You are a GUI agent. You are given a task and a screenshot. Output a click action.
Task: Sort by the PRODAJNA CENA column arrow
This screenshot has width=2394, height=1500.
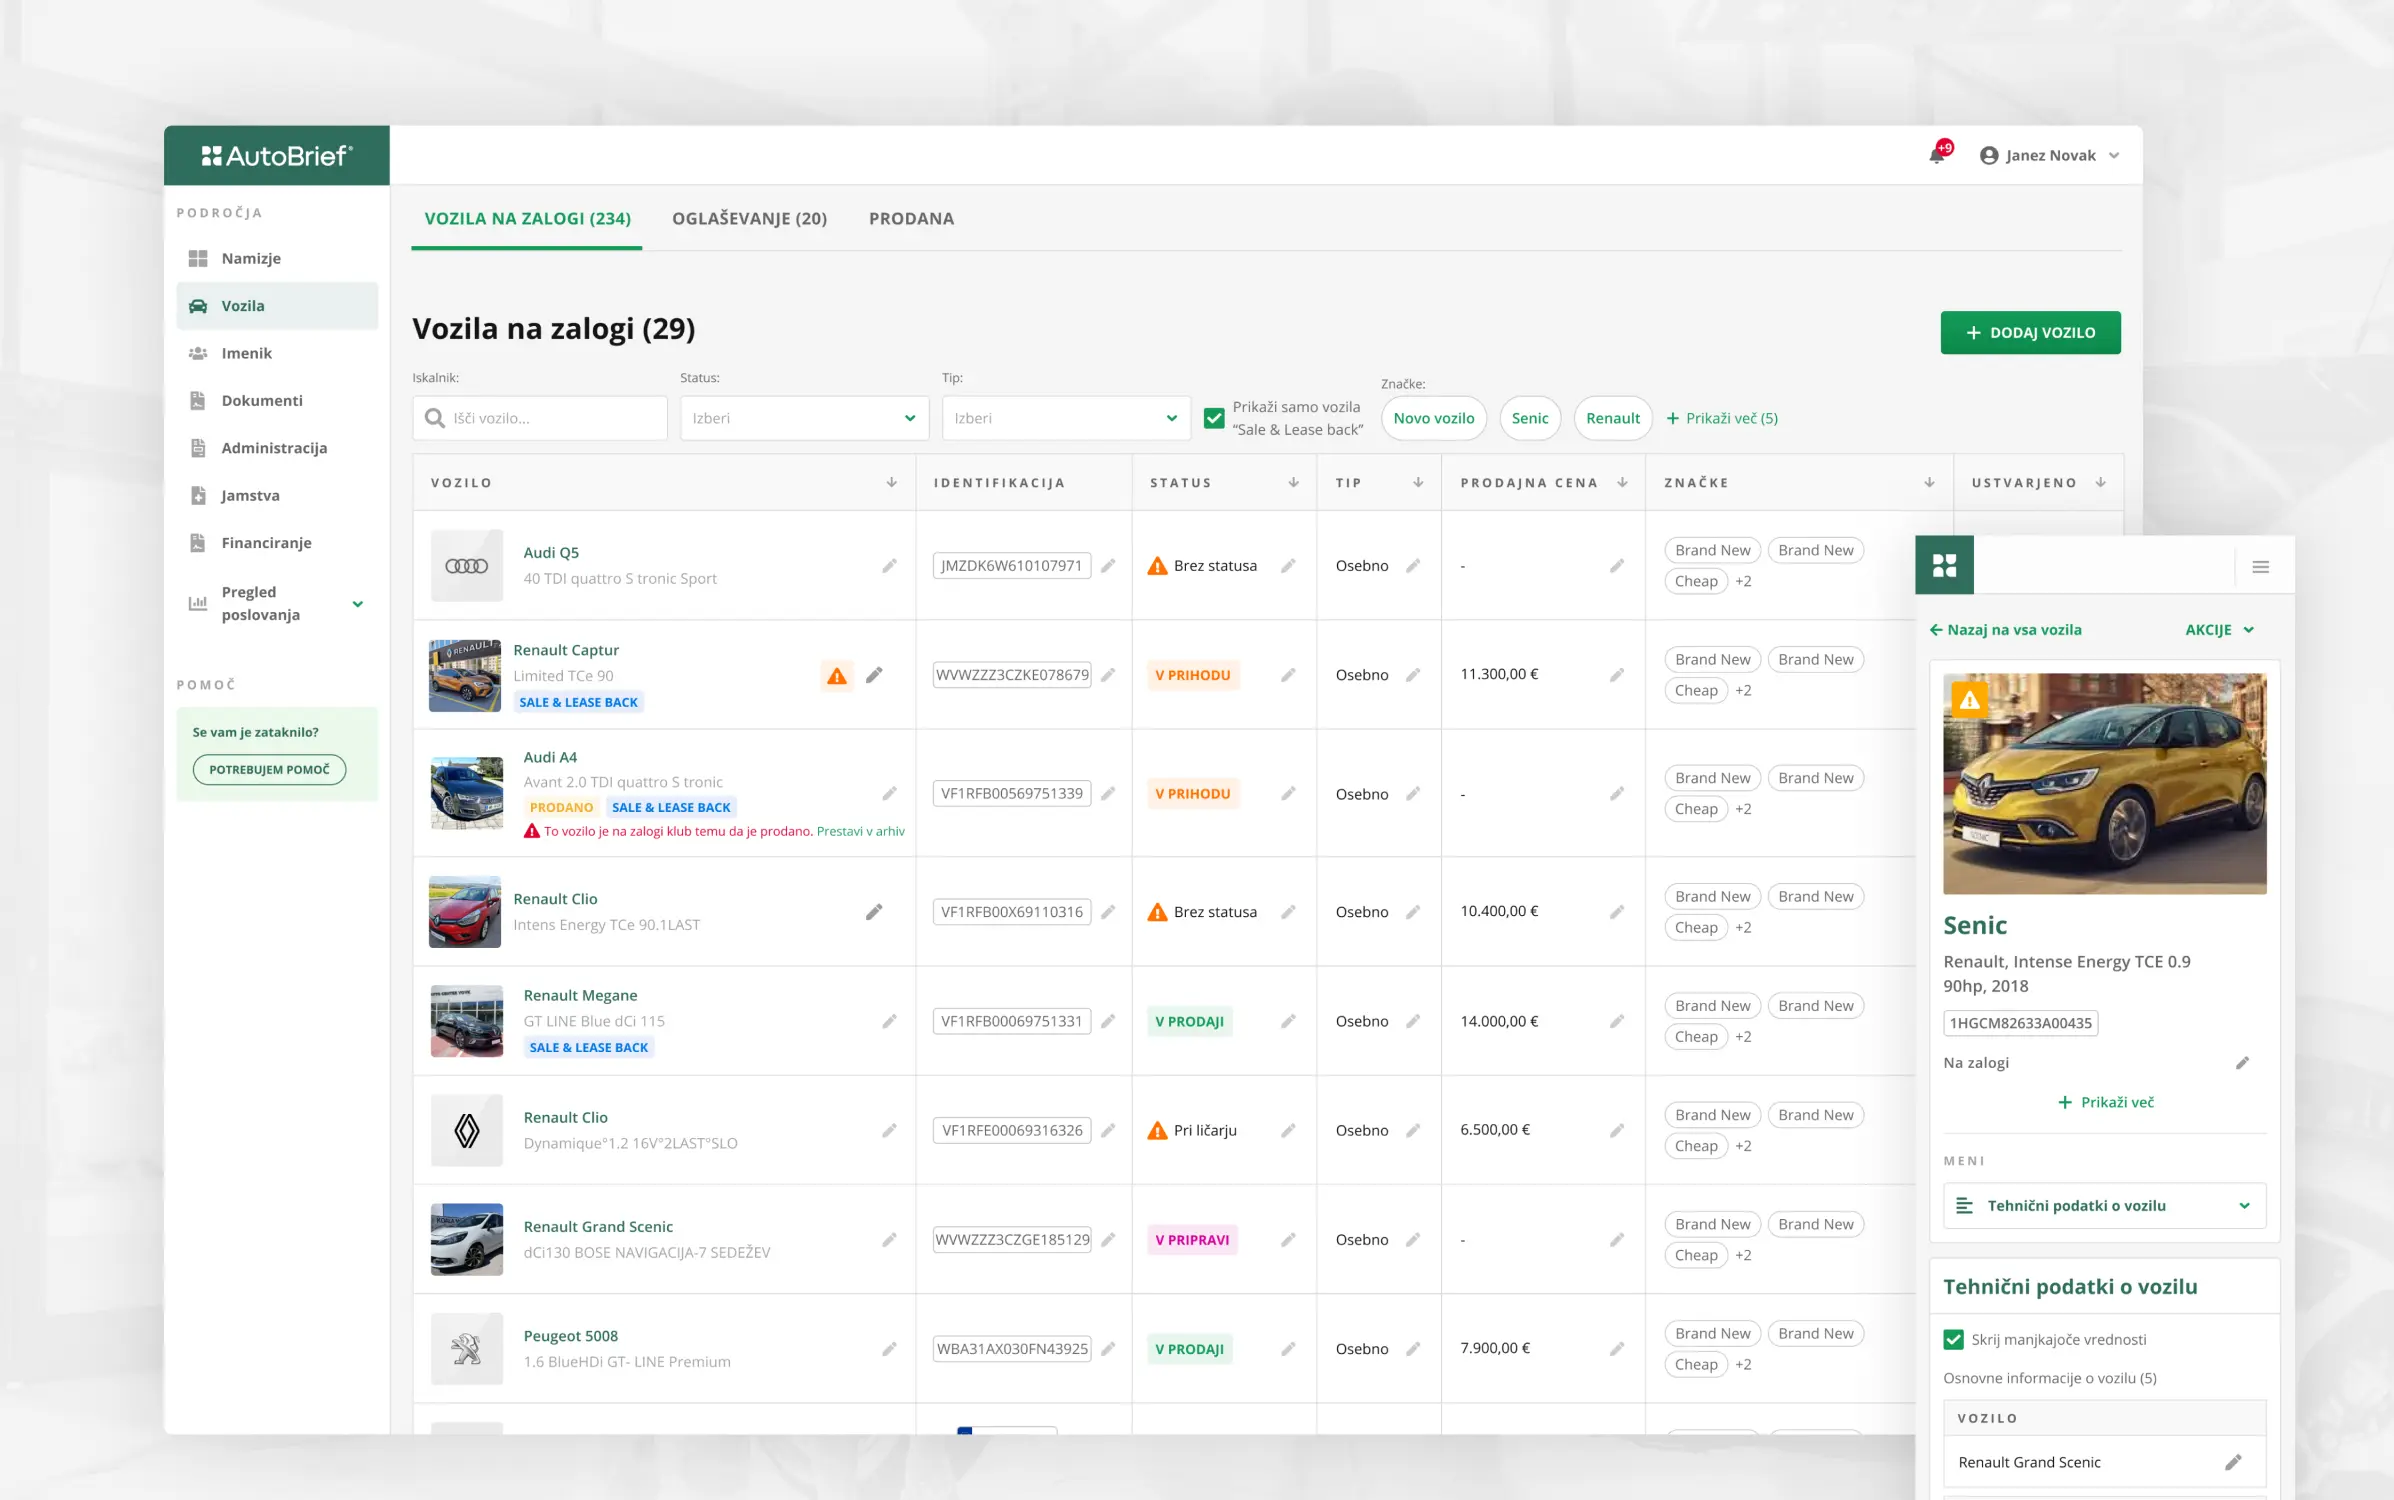[x=1622, y=482]
